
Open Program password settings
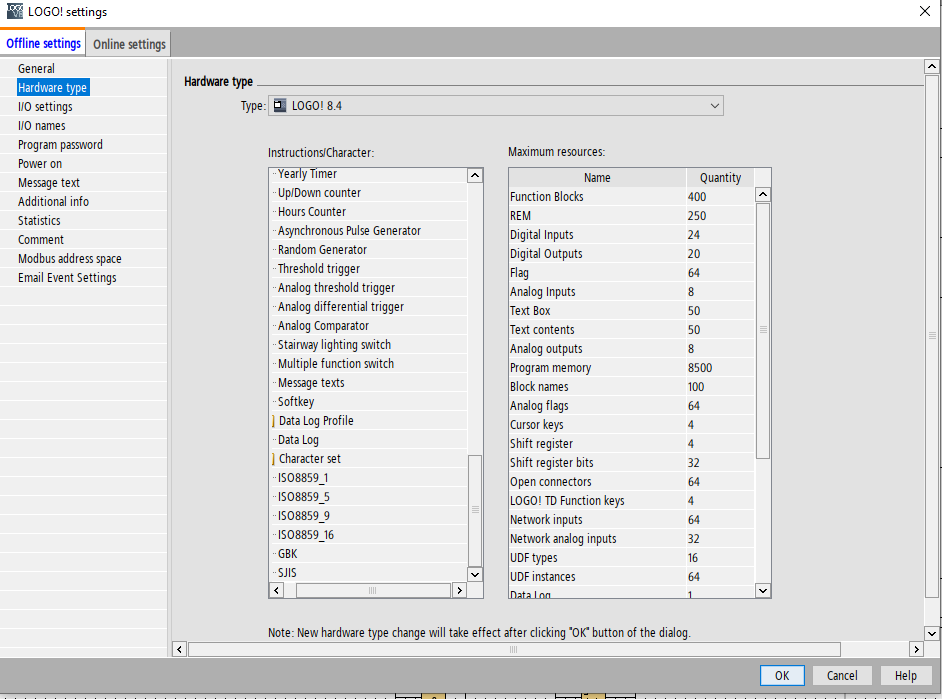point(60,145)
